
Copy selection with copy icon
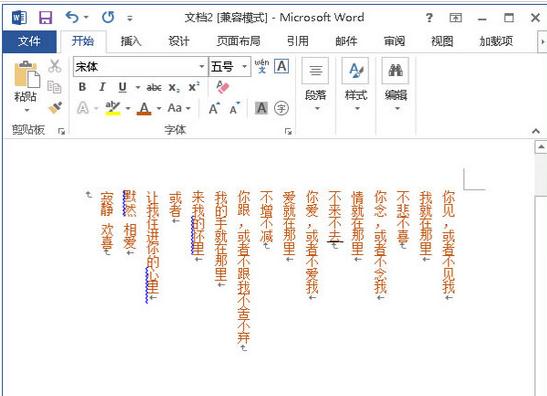pyautogui.click(x=54, y=87)
